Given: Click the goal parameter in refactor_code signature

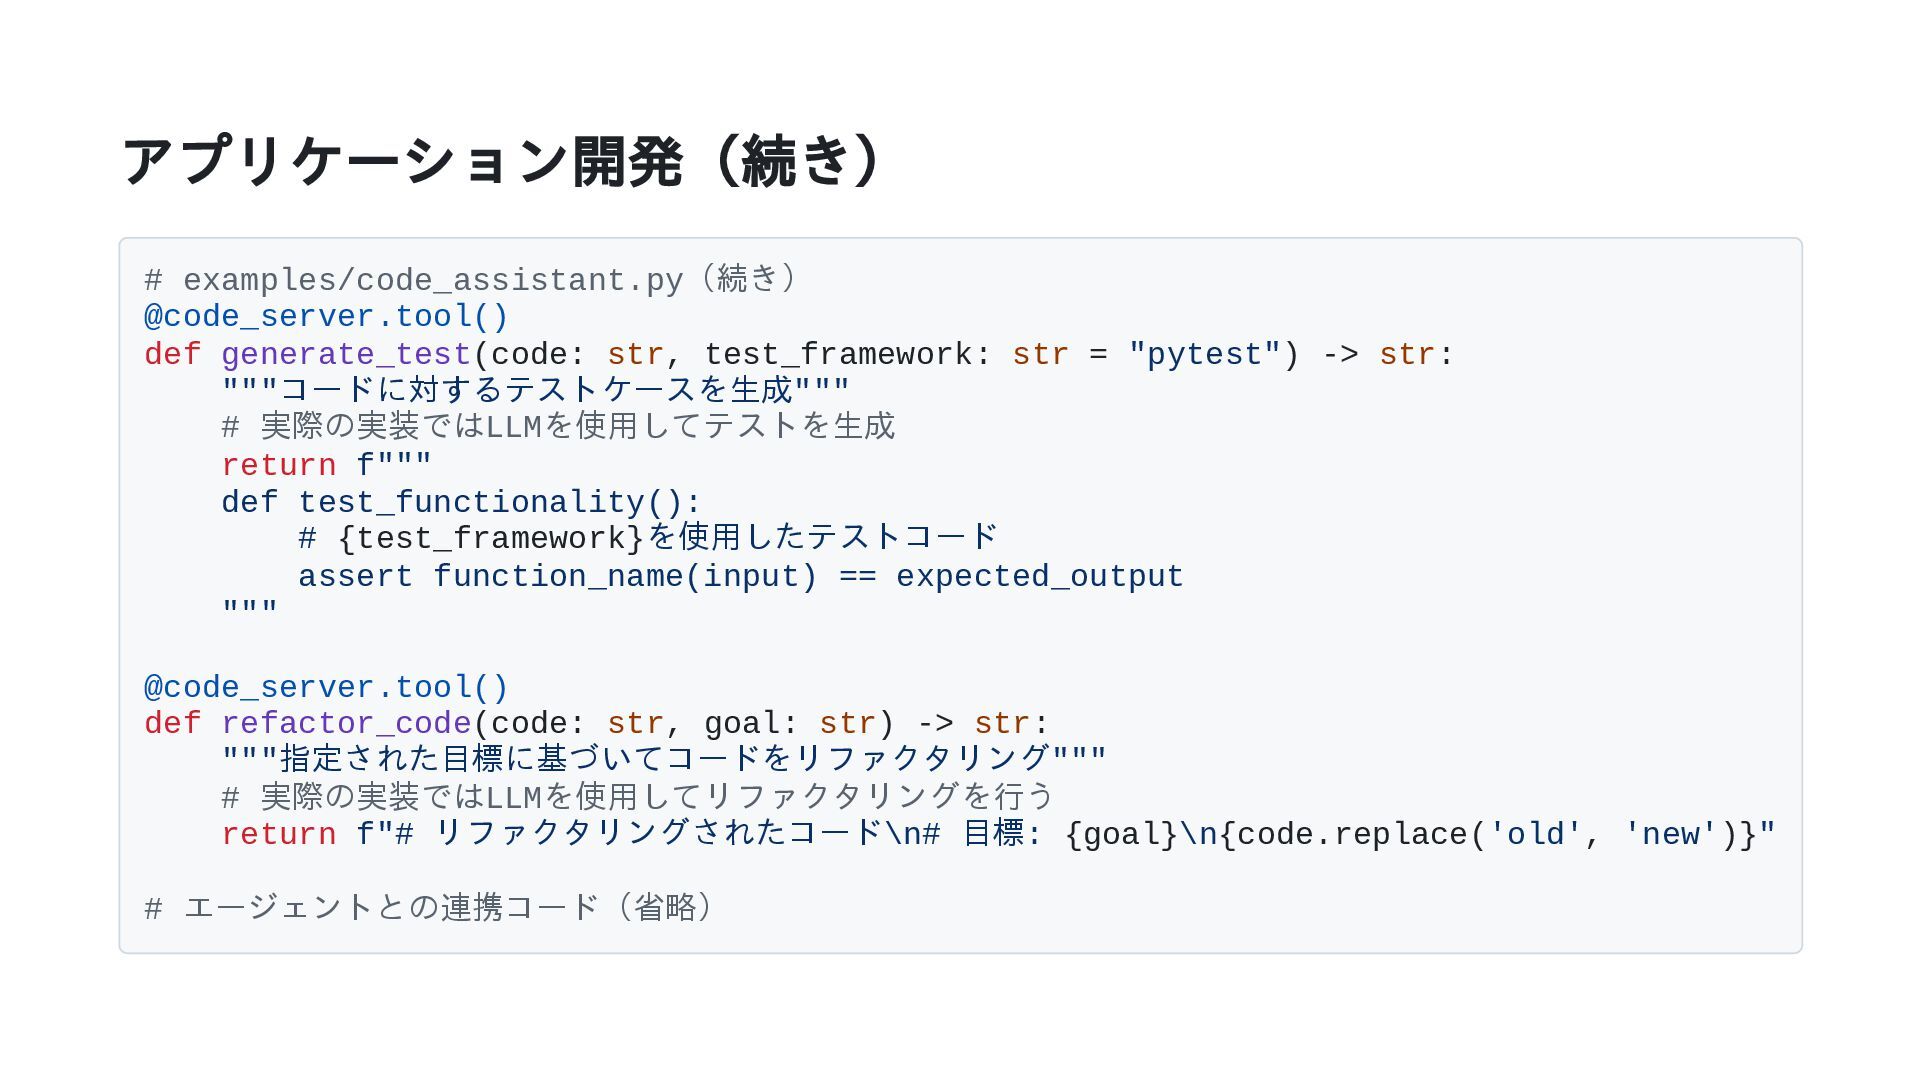Looking at the screenshot, I should click(x=741, y=724).
